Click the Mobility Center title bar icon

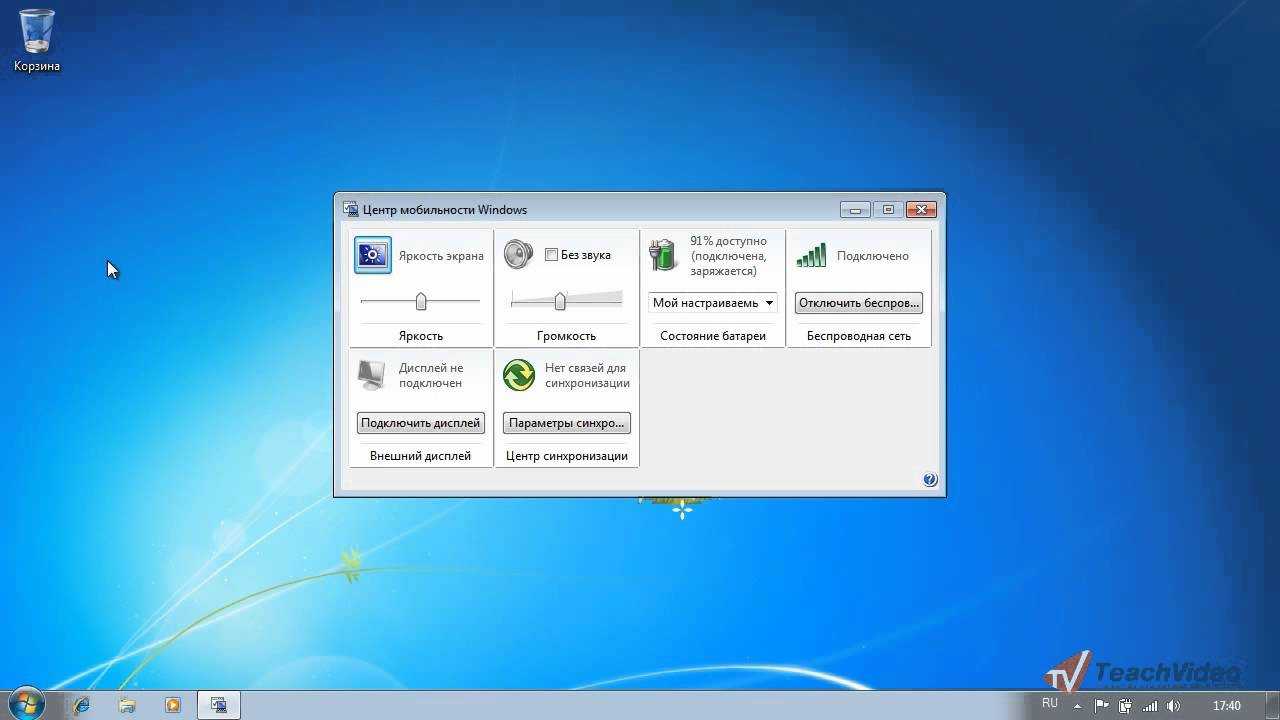tap(351, 209)
